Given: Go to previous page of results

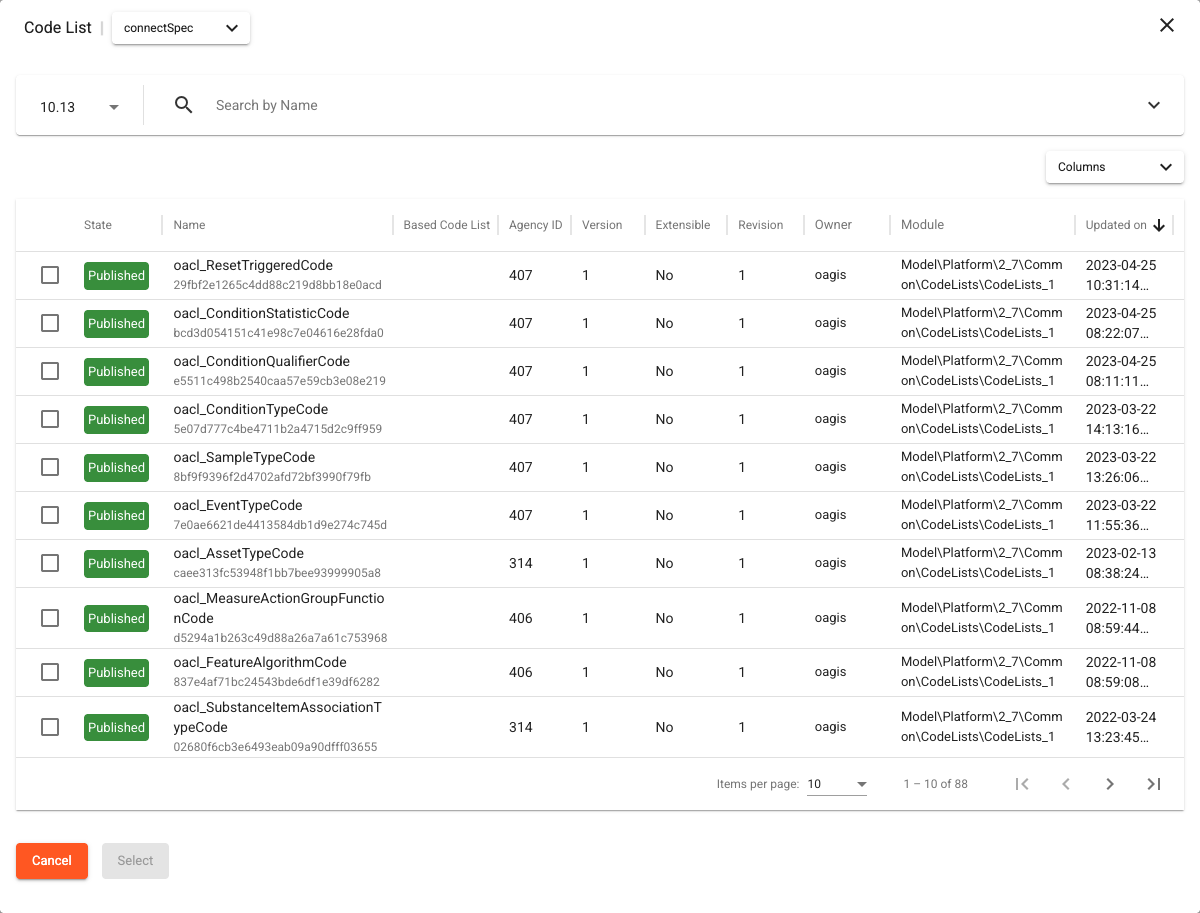Looking at the screenshot, I should [1066, 784].
